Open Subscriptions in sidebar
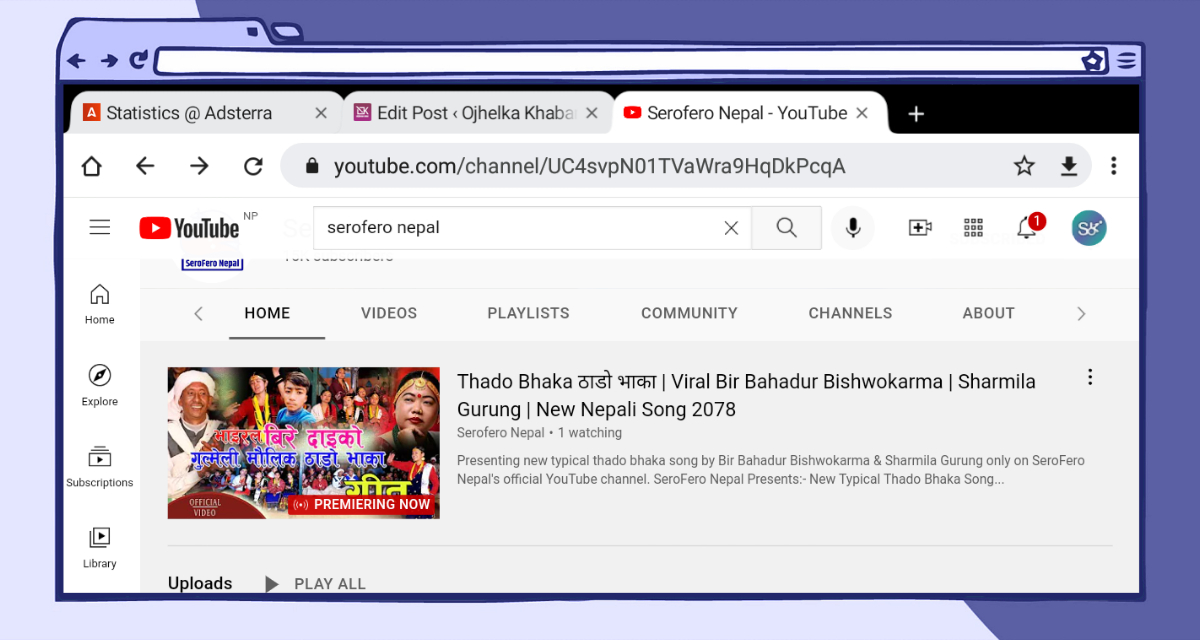Screen dimensions: 1200x640 (x=100, y=467)
